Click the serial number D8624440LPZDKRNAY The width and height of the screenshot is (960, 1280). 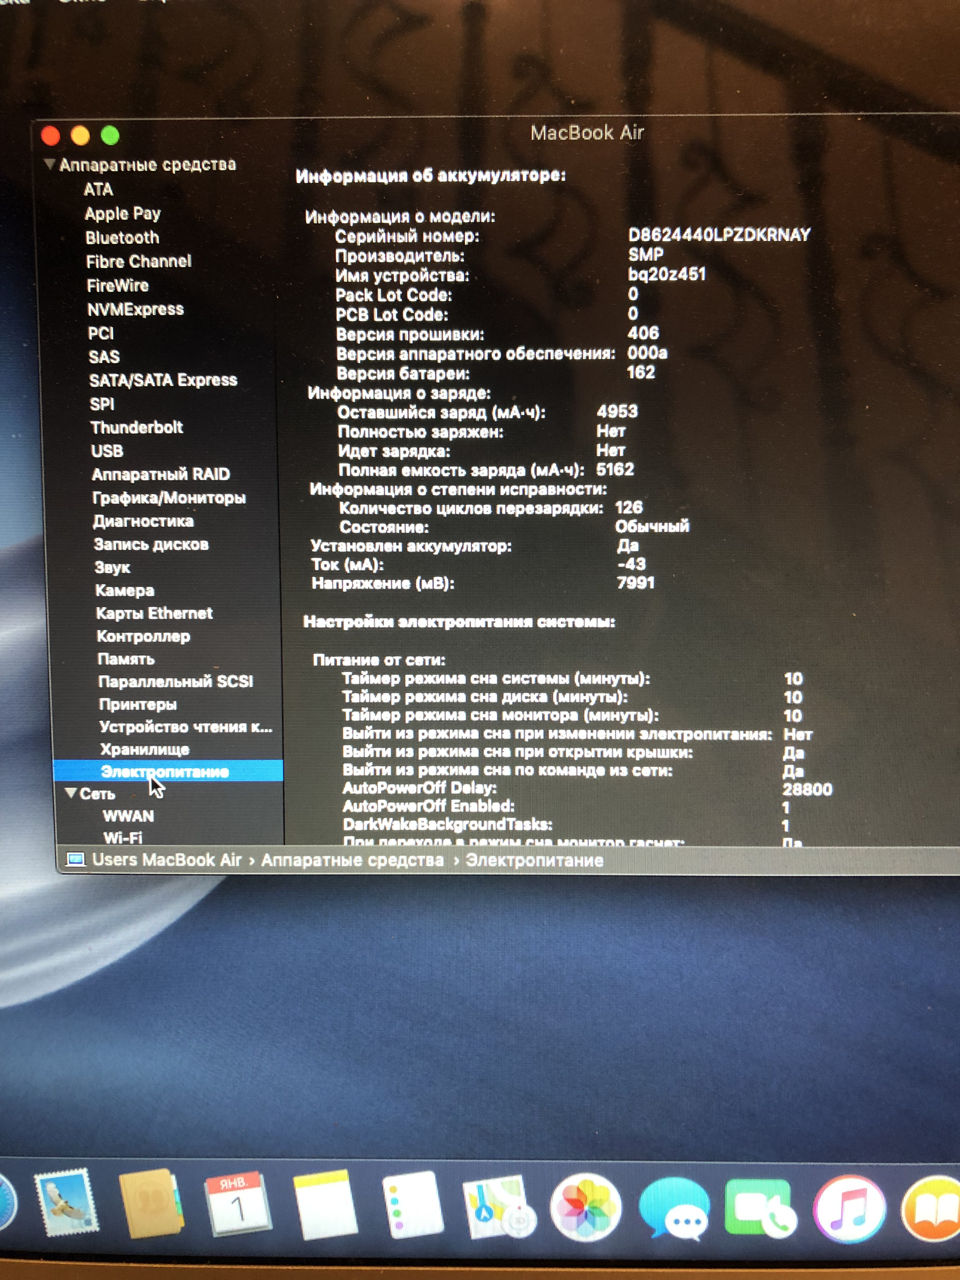pos(719,235)
